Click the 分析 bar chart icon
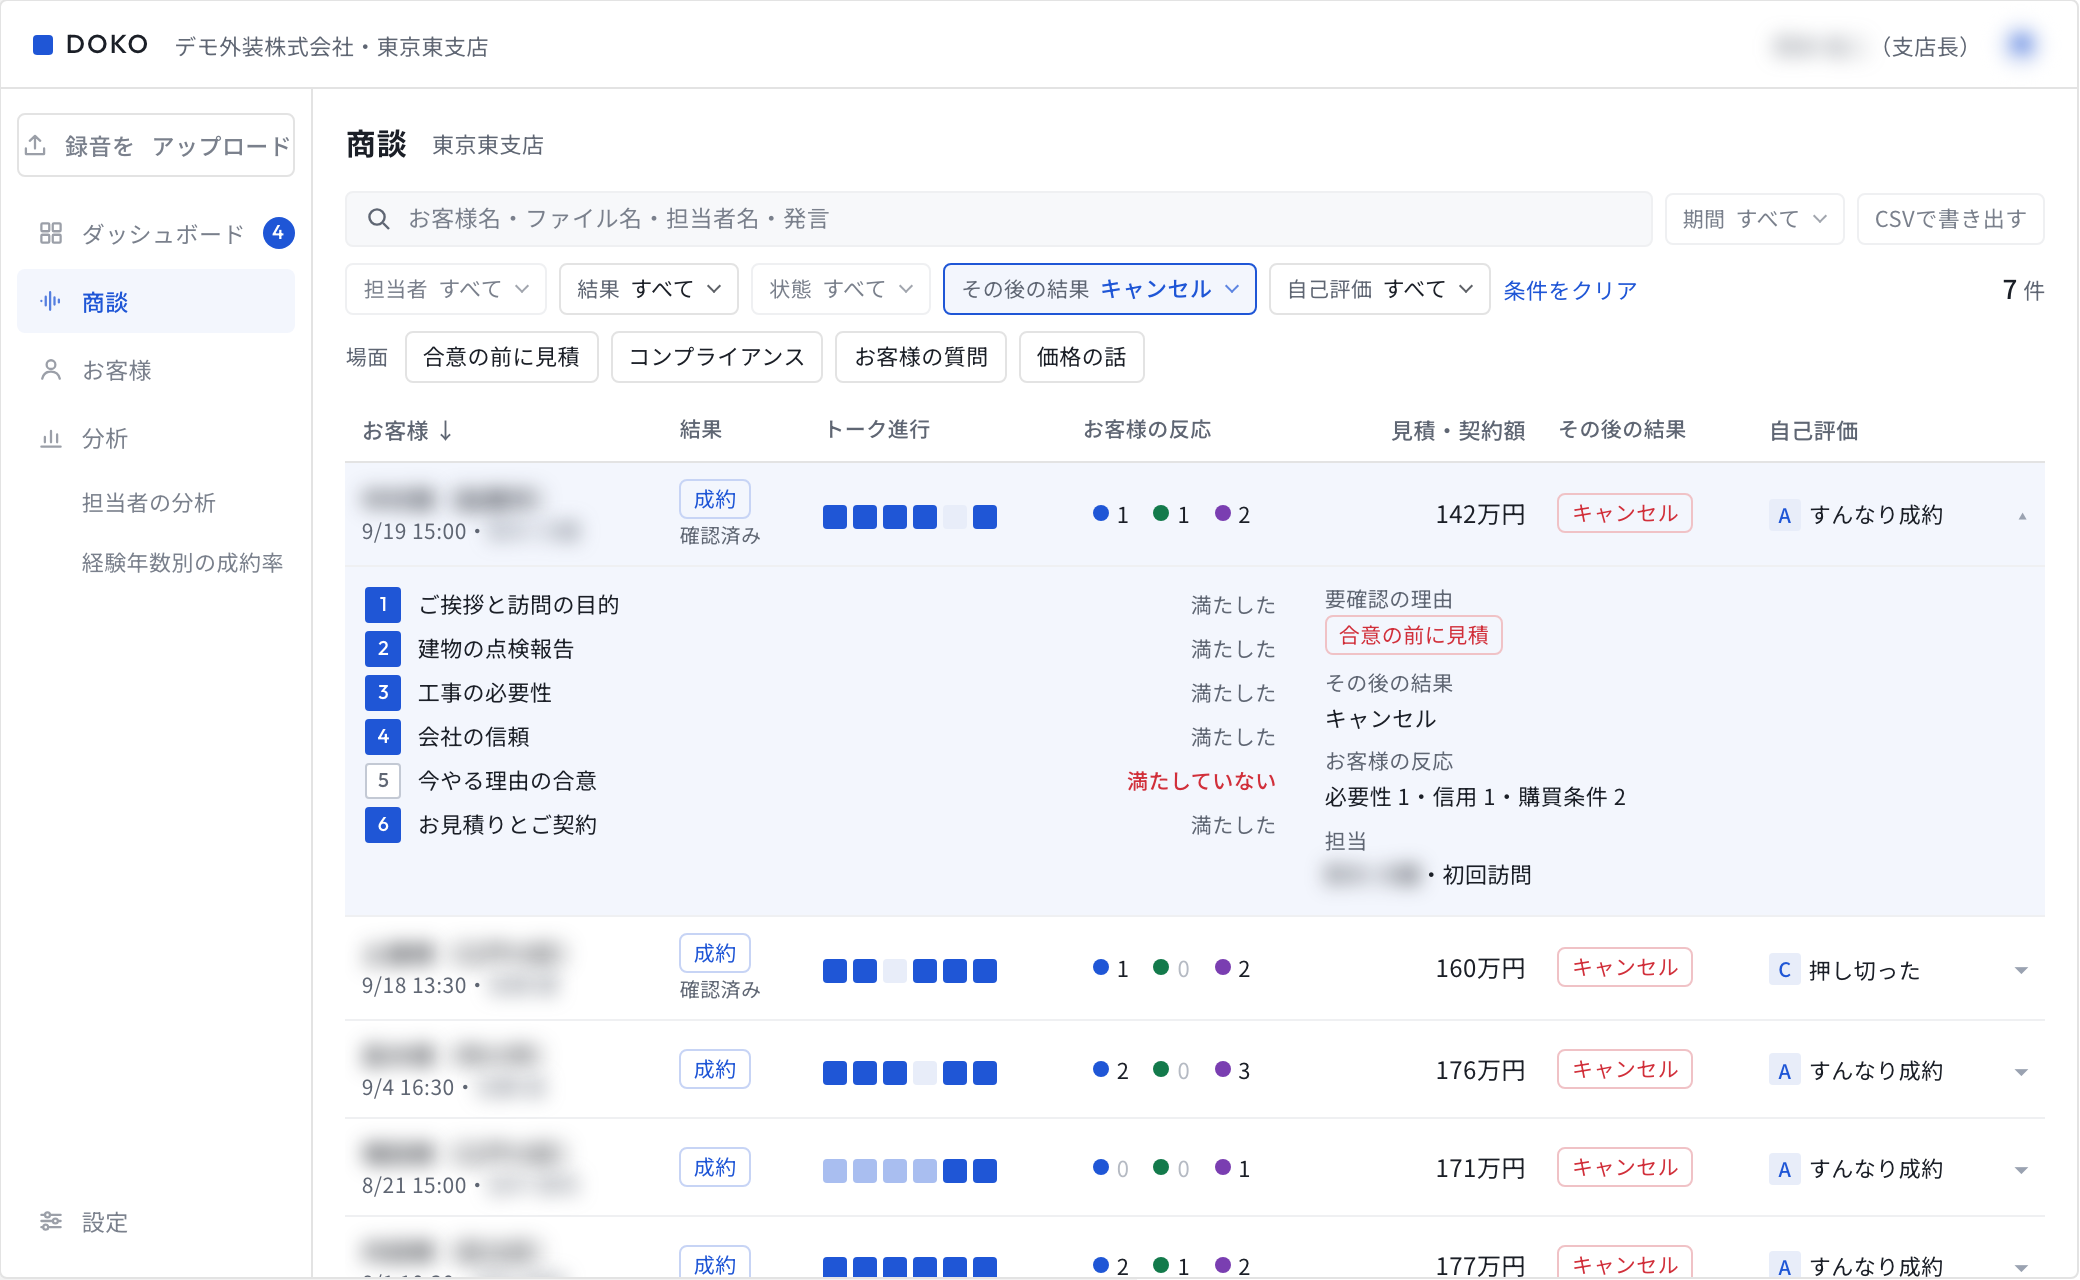 pos(51,438)
